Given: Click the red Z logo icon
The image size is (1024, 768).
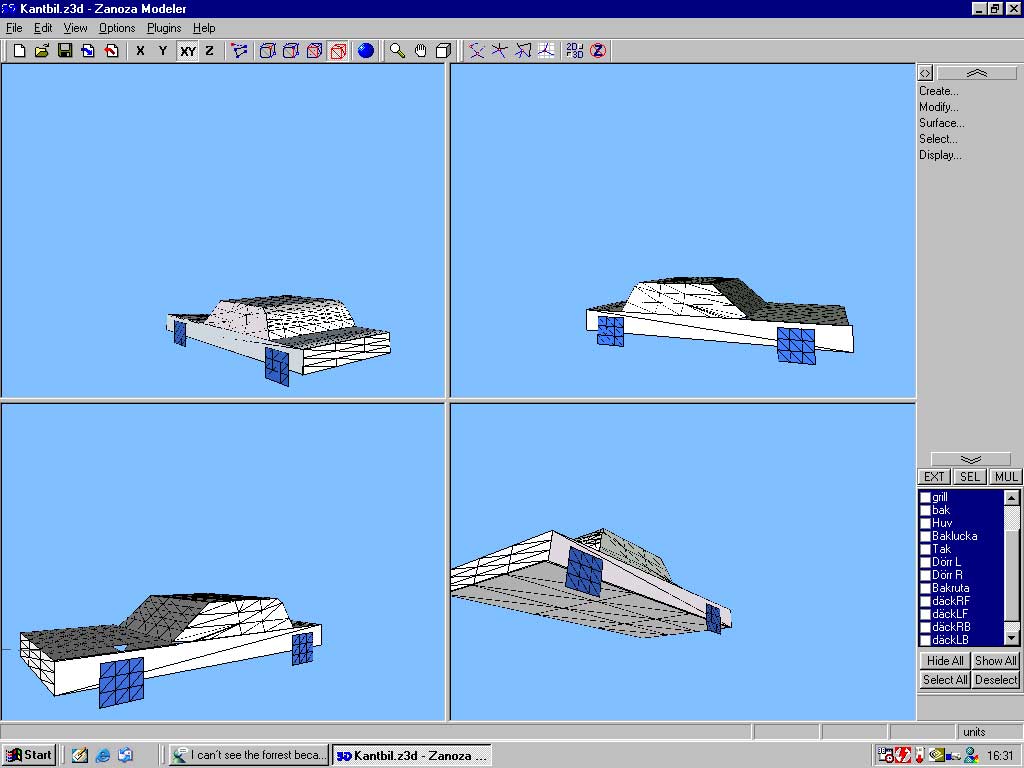Looking at the screenshot, I should 598,51.
